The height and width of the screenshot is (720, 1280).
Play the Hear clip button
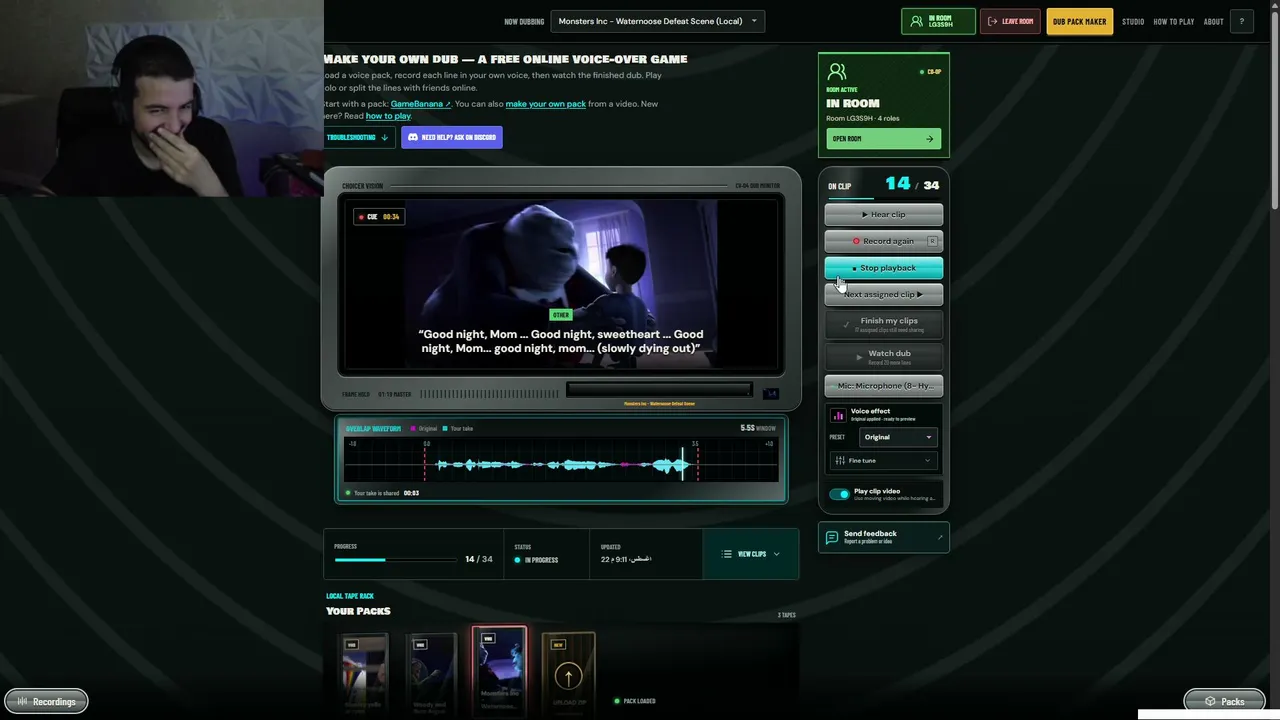(x=884, y=214)
